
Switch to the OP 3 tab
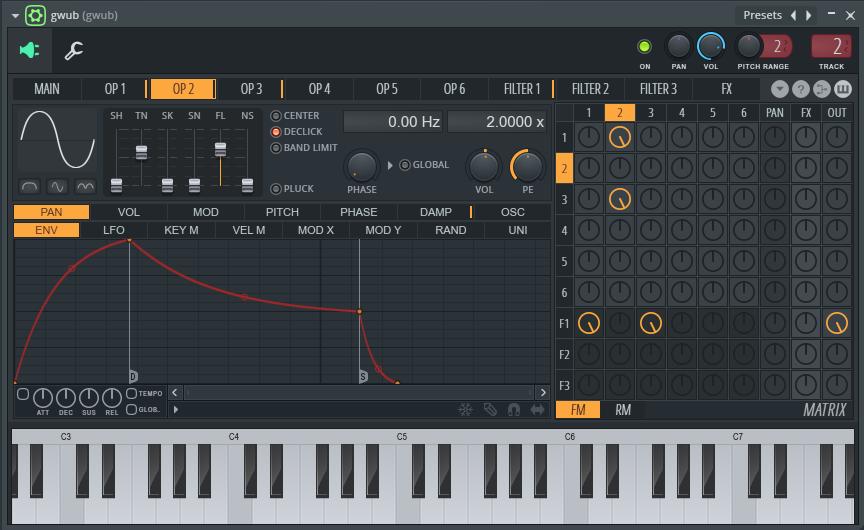[x=251, y=89]
